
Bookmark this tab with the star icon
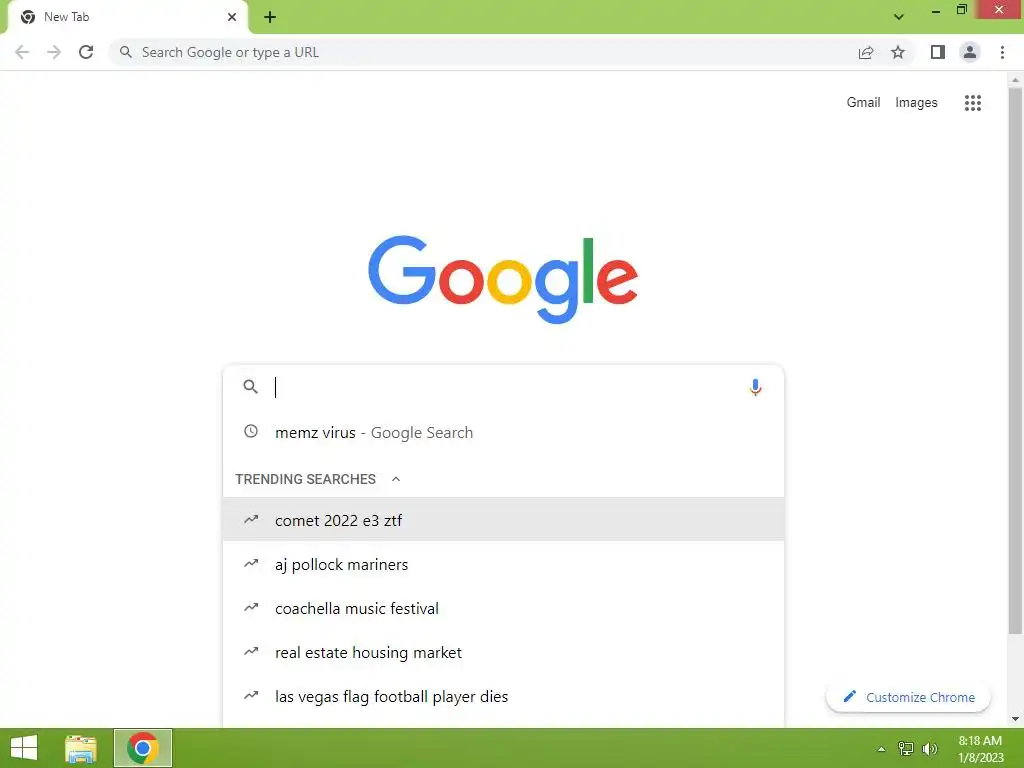click(x=898, y=52)
